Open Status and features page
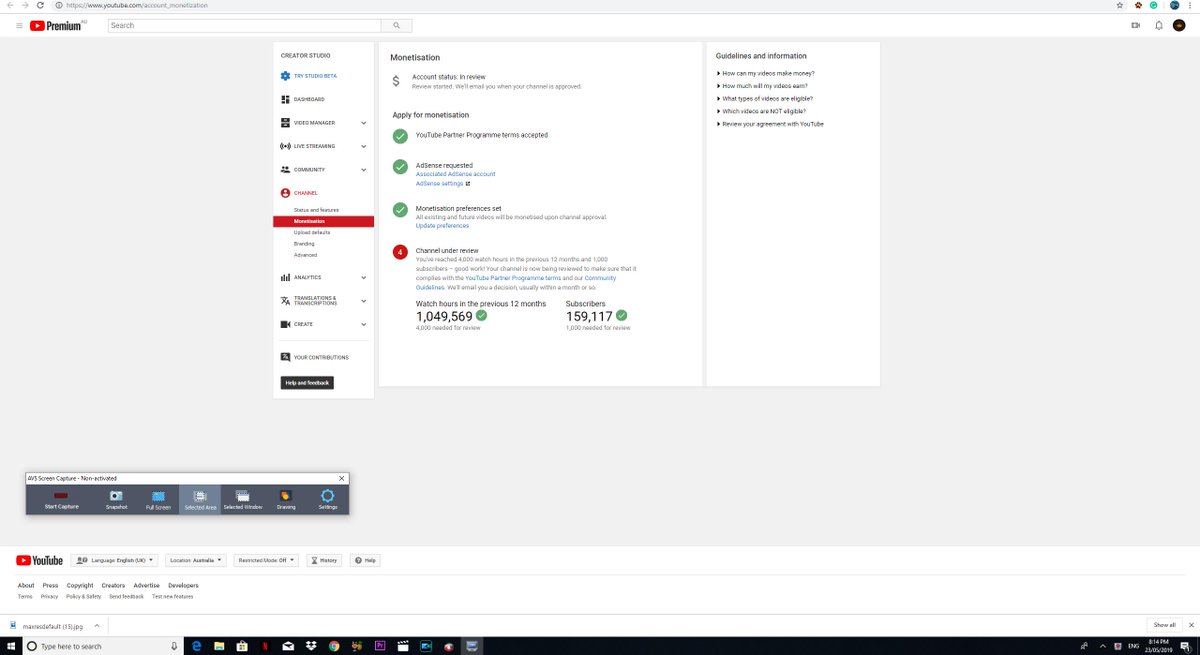 point(316,210)
